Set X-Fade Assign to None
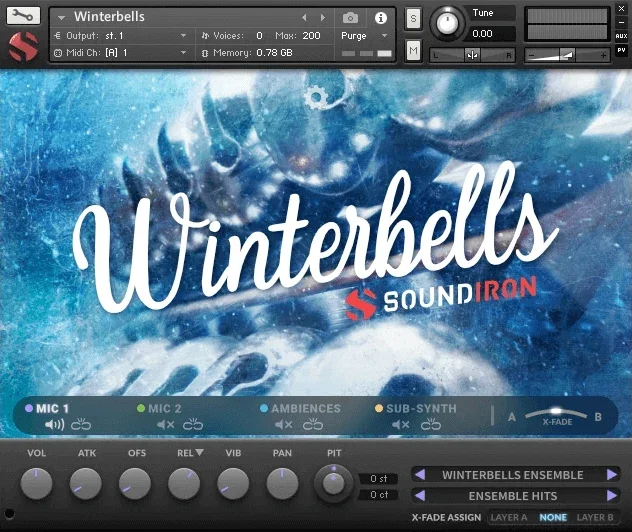 [x=553, y=517]
